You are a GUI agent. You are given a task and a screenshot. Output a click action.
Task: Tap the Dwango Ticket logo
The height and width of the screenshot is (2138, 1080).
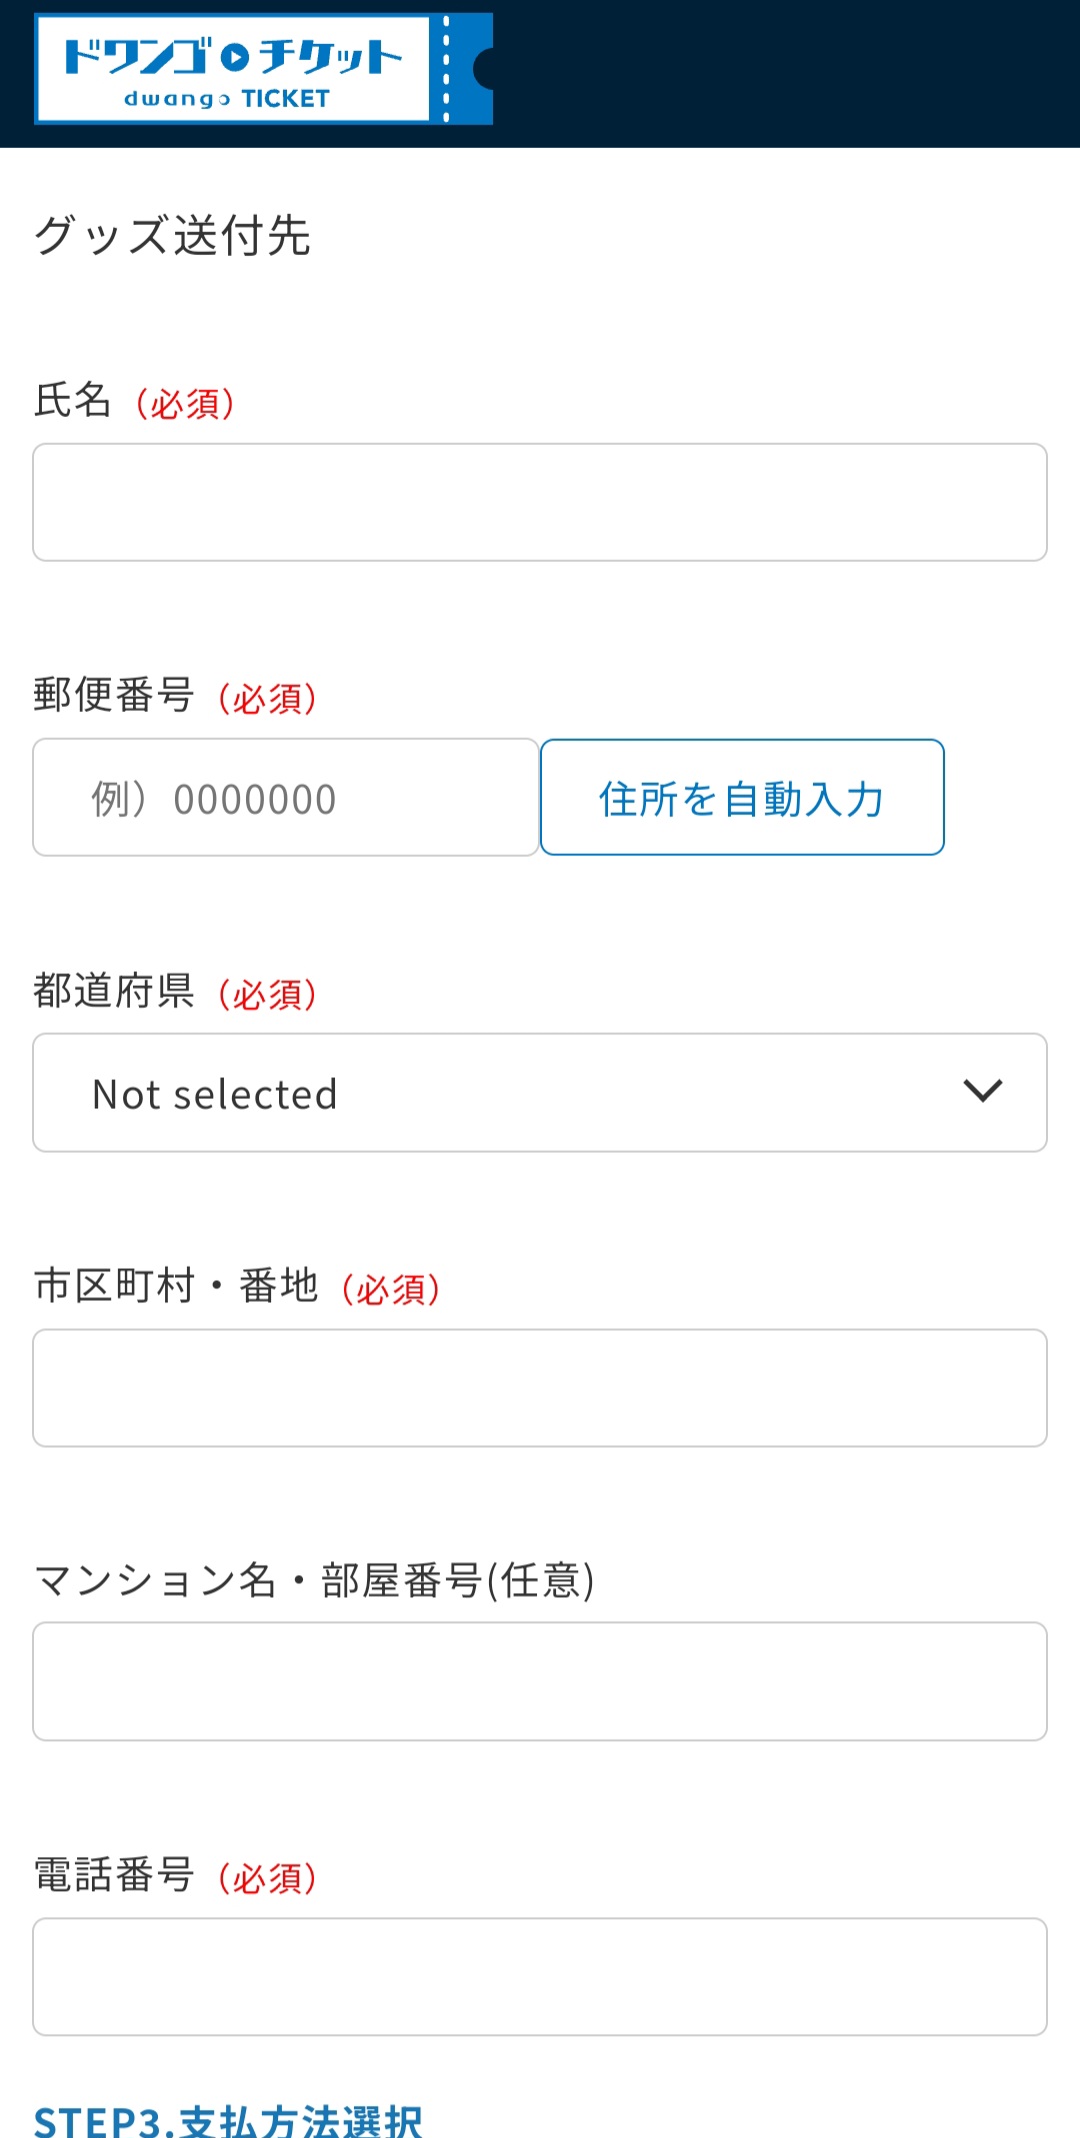point(232,69)
